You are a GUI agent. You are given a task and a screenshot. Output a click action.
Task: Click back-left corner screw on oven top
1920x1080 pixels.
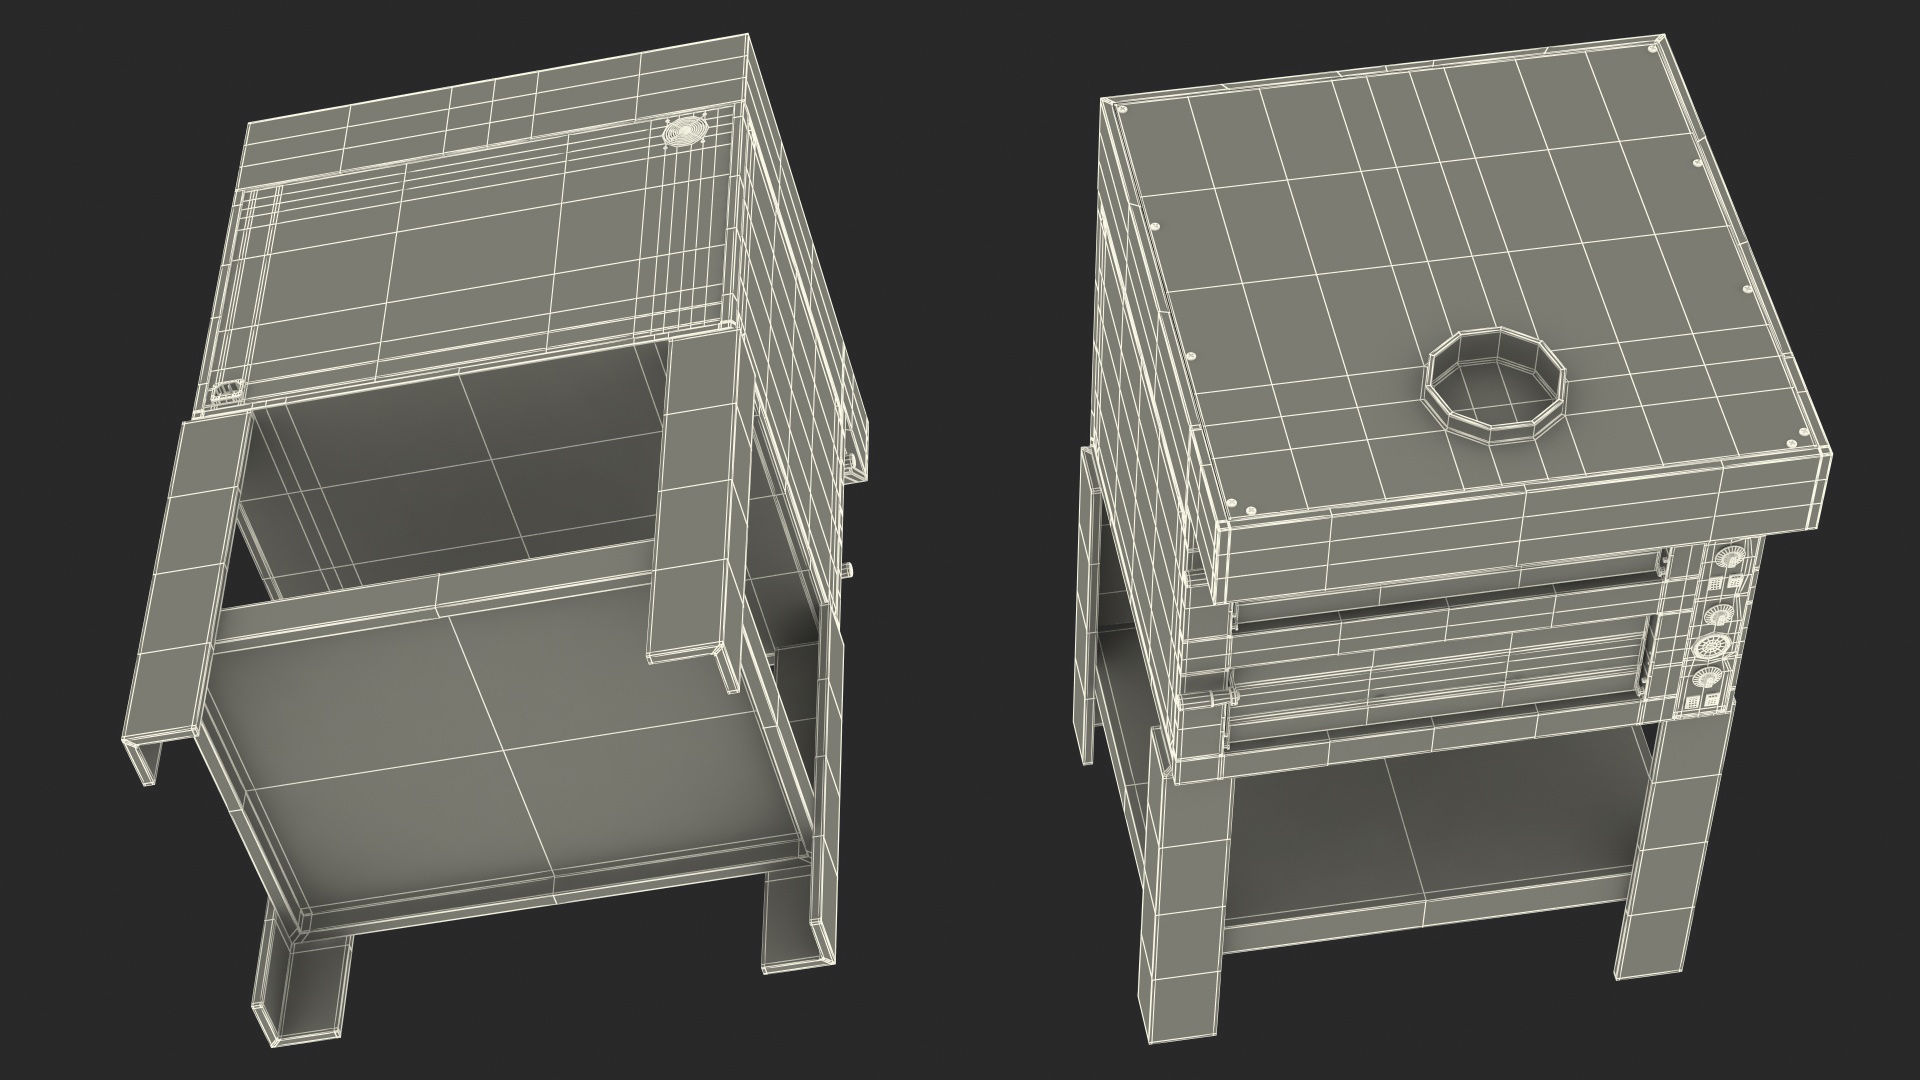click(1123, 109)
